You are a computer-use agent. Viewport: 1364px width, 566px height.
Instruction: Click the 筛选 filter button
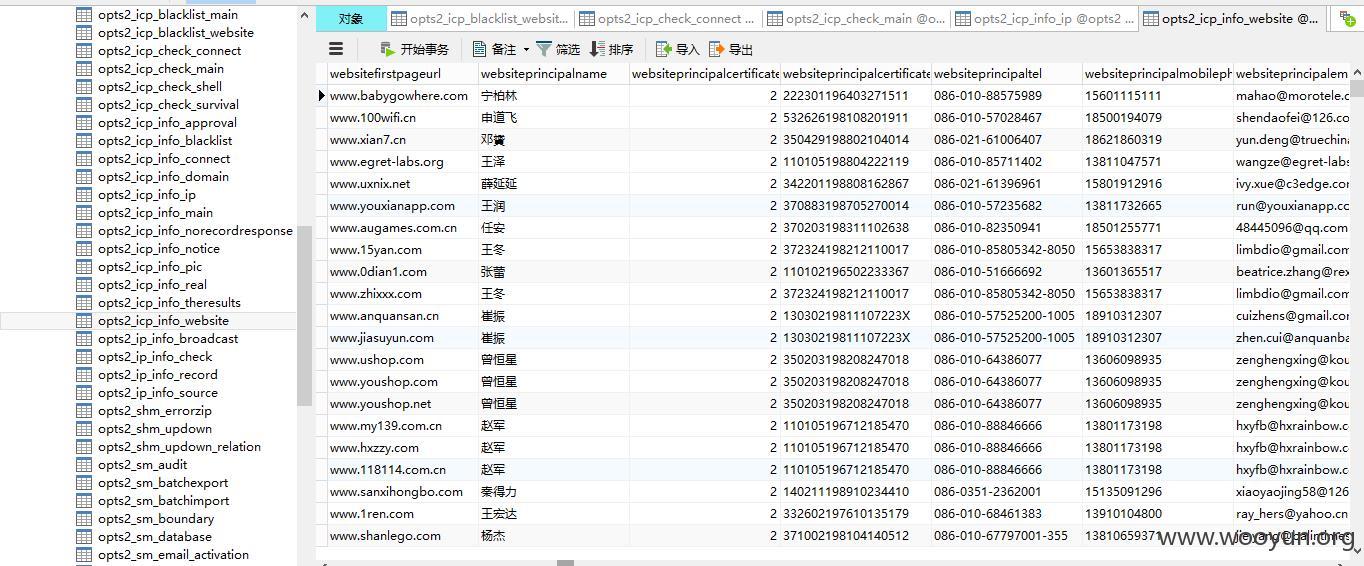pos(558,49)
